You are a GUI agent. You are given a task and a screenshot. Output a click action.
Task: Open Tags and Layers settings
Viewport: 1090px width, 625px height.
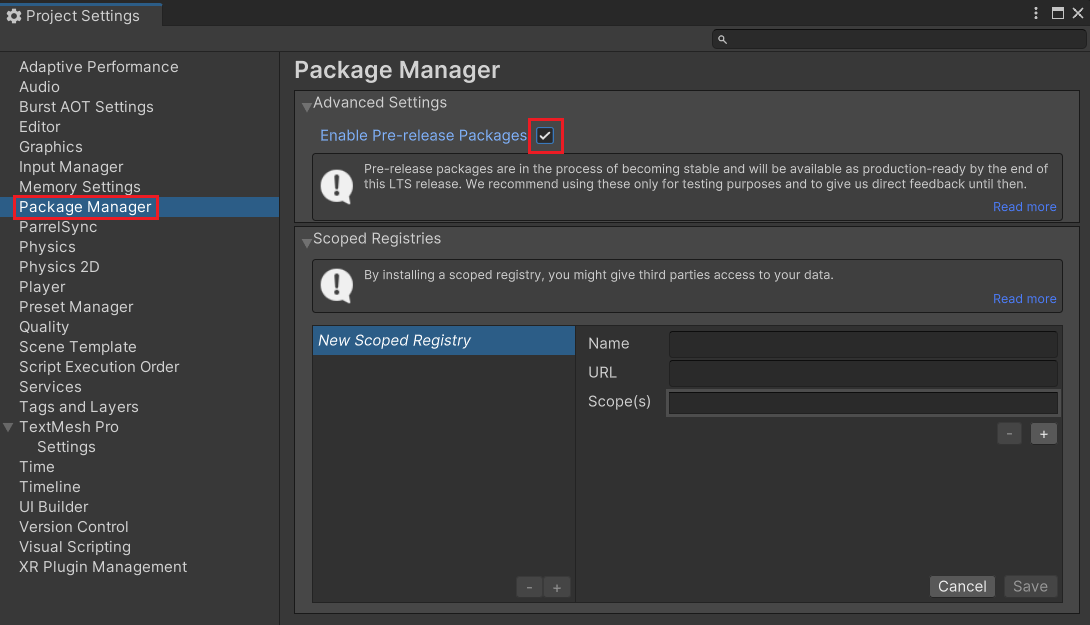(x=79, y=407)
